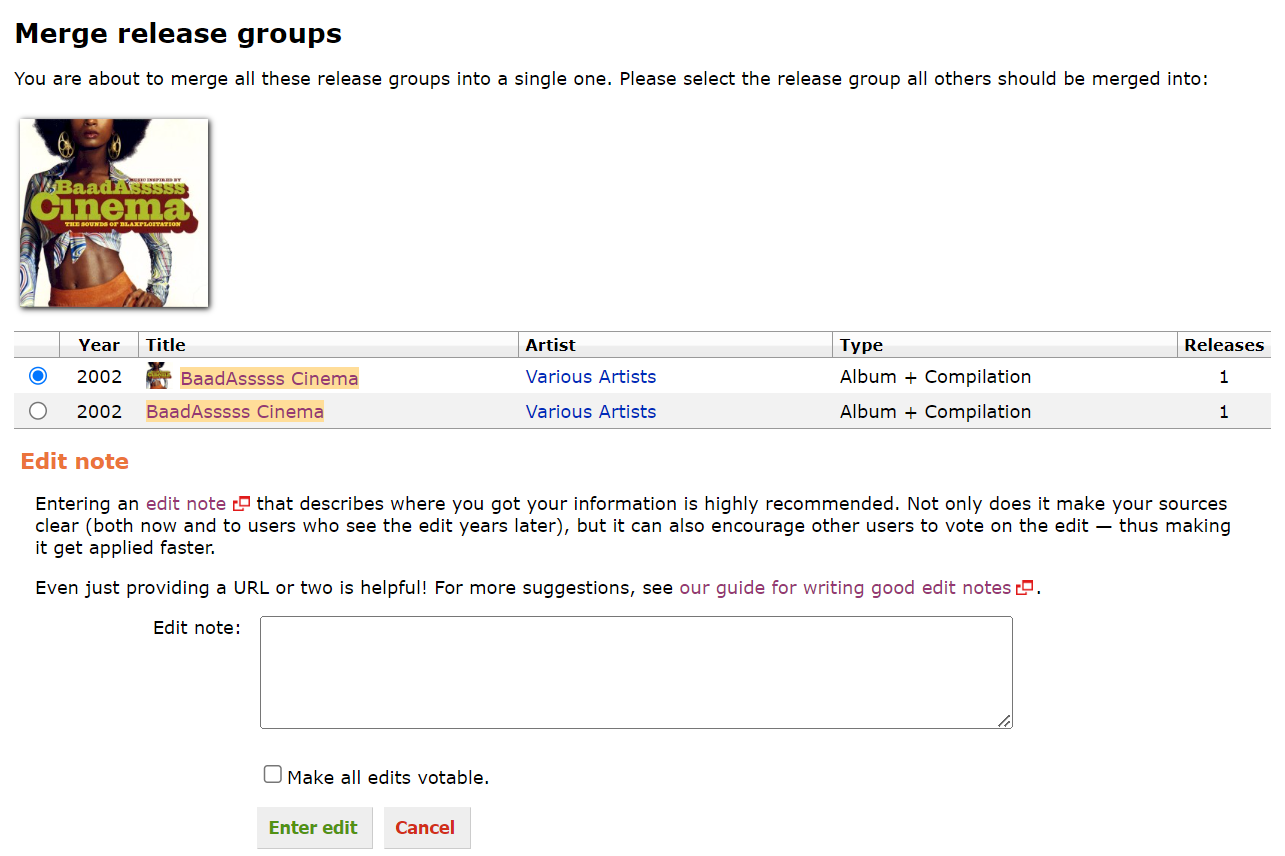Submit with the Enter edit button
The width and height of the screenshot is (1285, 856).
click(314, 828)
